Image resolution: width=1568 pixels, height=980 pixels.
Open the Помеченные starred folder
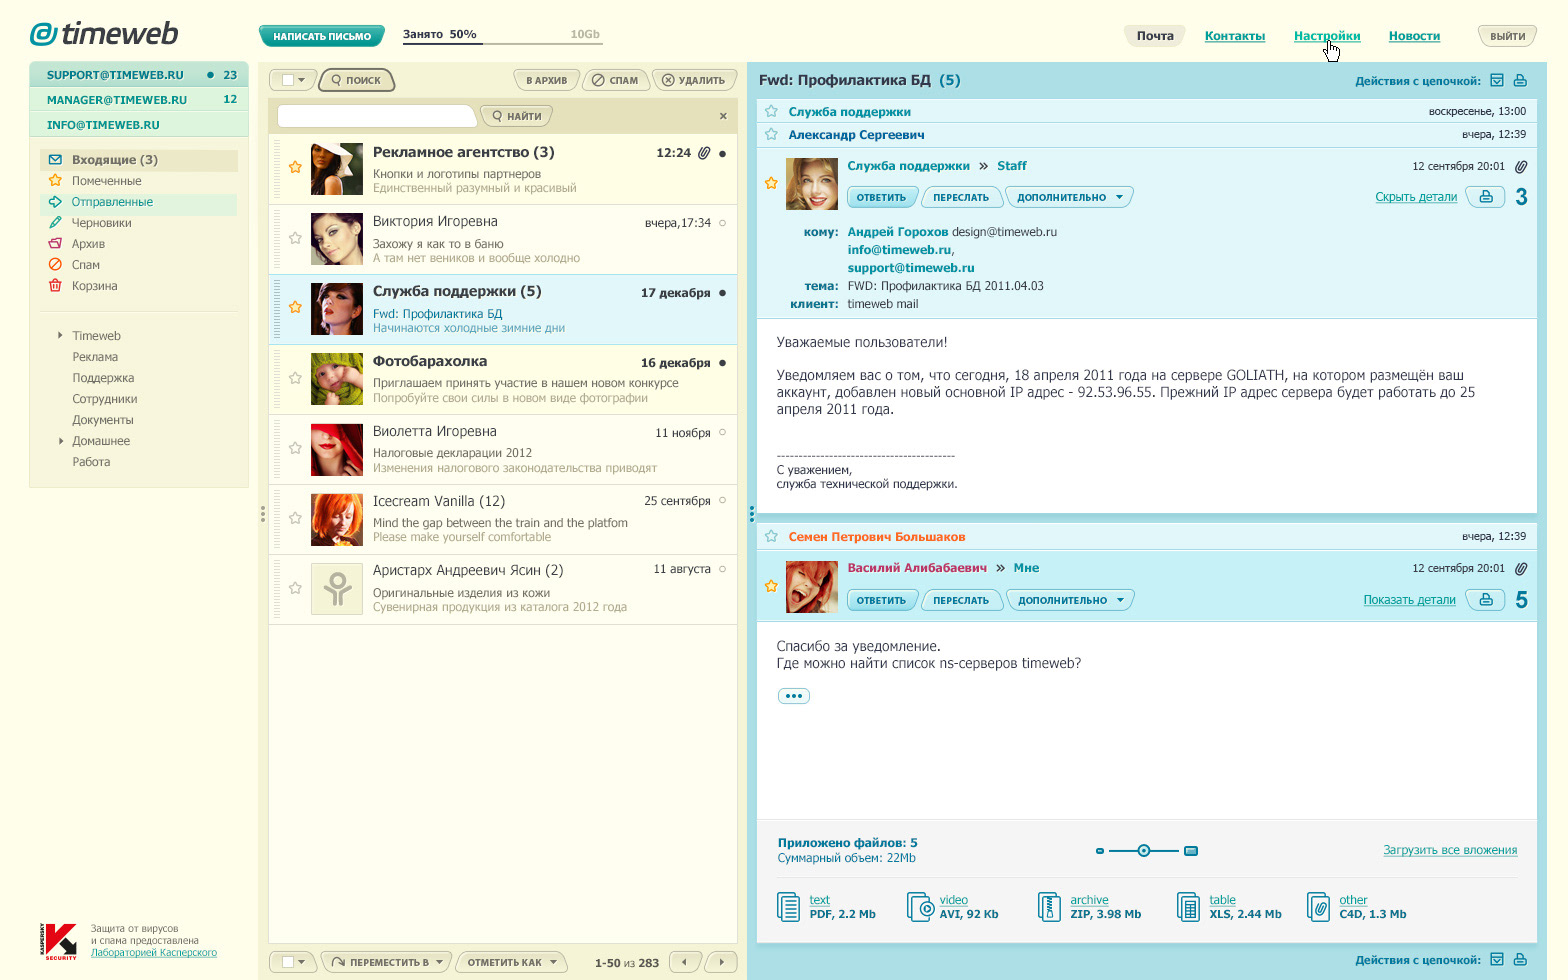(x=106, y=181)
